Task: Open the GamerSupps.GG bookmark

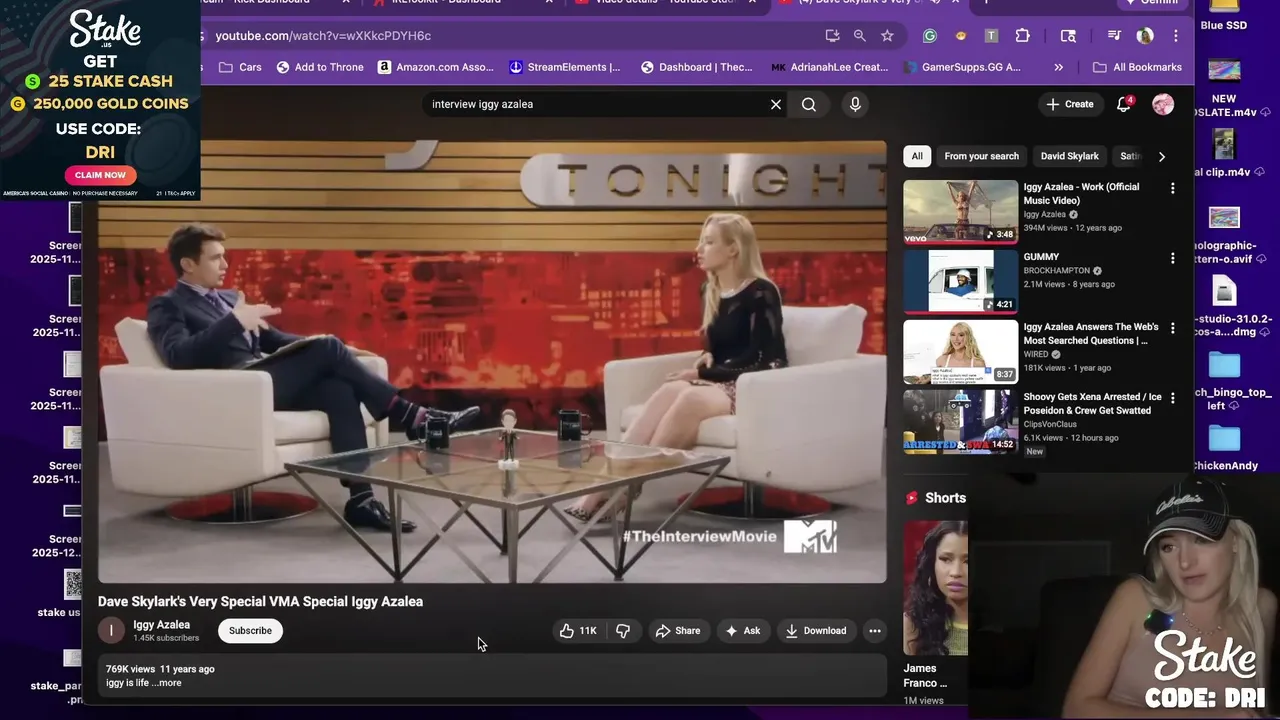Action: 962,67
